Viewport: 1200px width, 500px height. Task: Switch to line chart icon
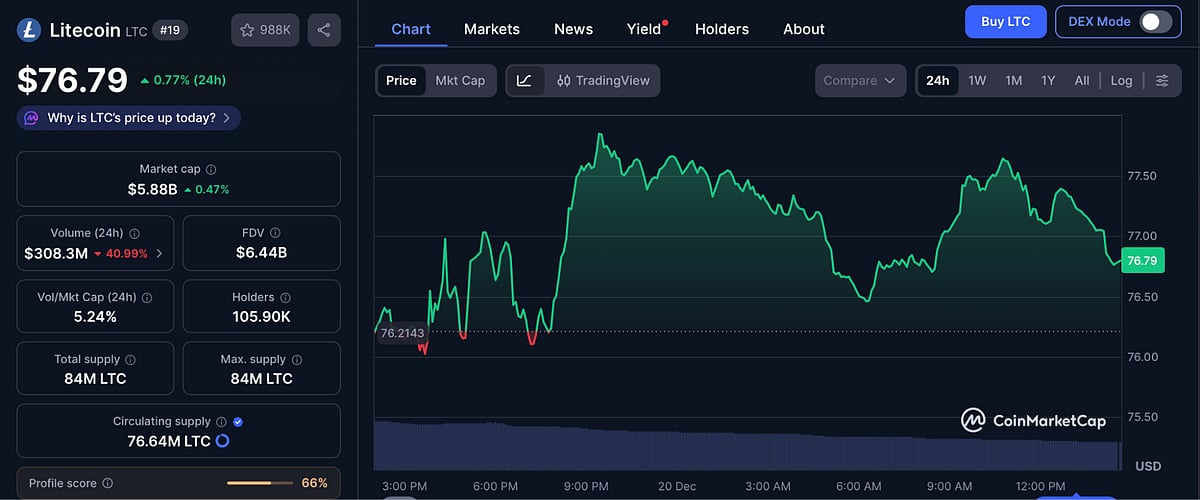pyautogui.click(x=525, y=80)
